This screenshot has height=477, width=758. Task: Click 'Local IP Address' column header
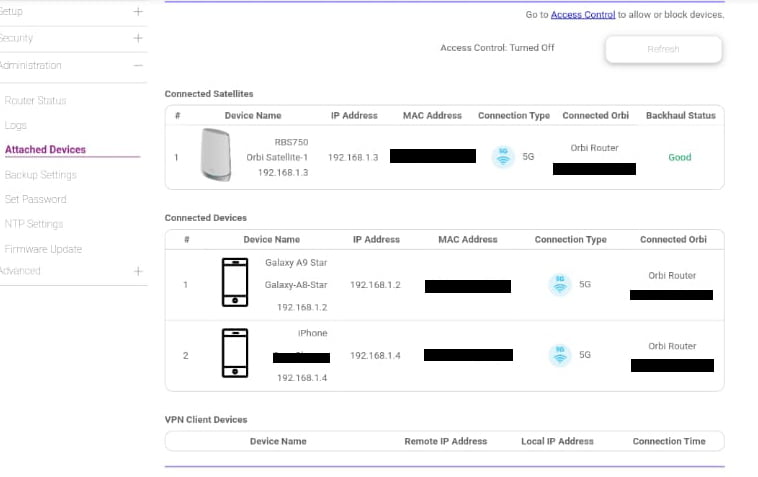pyautogui.click(x=557, y=441)
